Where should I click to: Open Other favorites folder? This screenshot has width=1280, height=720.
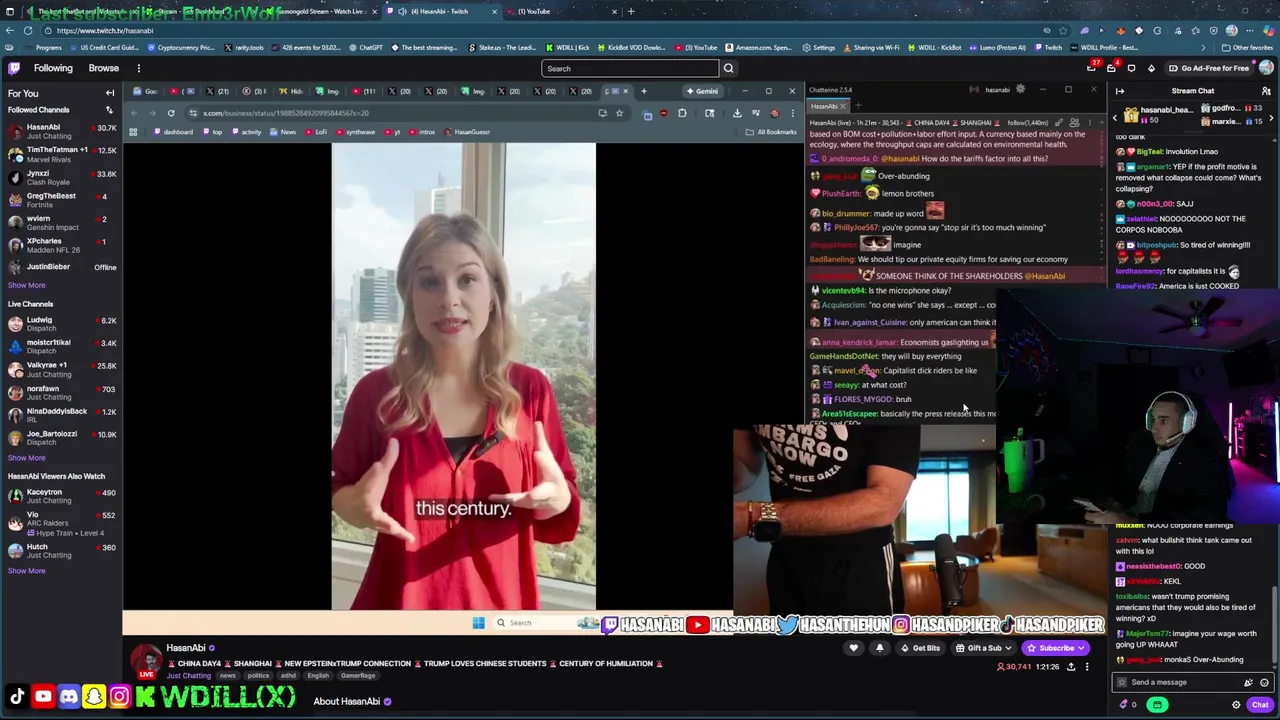pos(1248,47)
